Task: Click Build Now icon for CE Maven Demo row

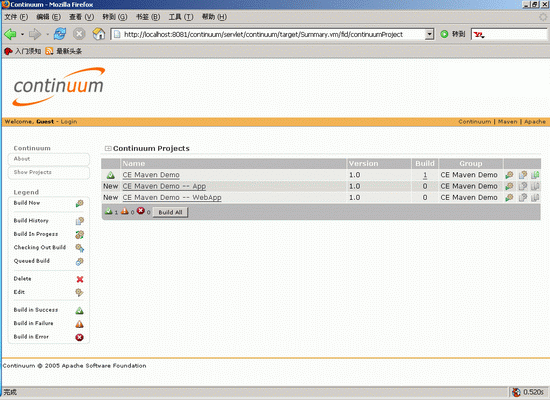Action: [509, 175]
